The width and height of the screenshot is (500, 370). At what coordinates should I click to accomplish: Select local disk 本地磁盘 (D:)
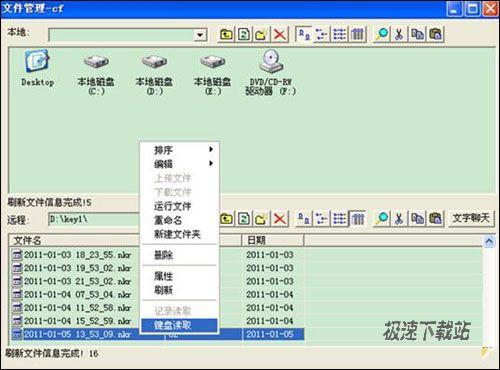pos(154,74)
